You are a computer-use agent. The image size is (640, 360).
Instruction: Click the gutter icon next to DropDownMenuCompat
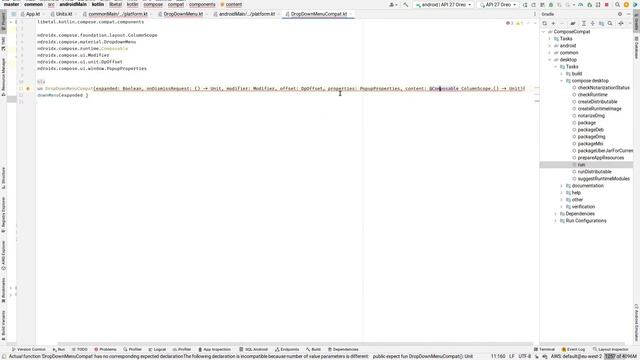tap(28, 88)
